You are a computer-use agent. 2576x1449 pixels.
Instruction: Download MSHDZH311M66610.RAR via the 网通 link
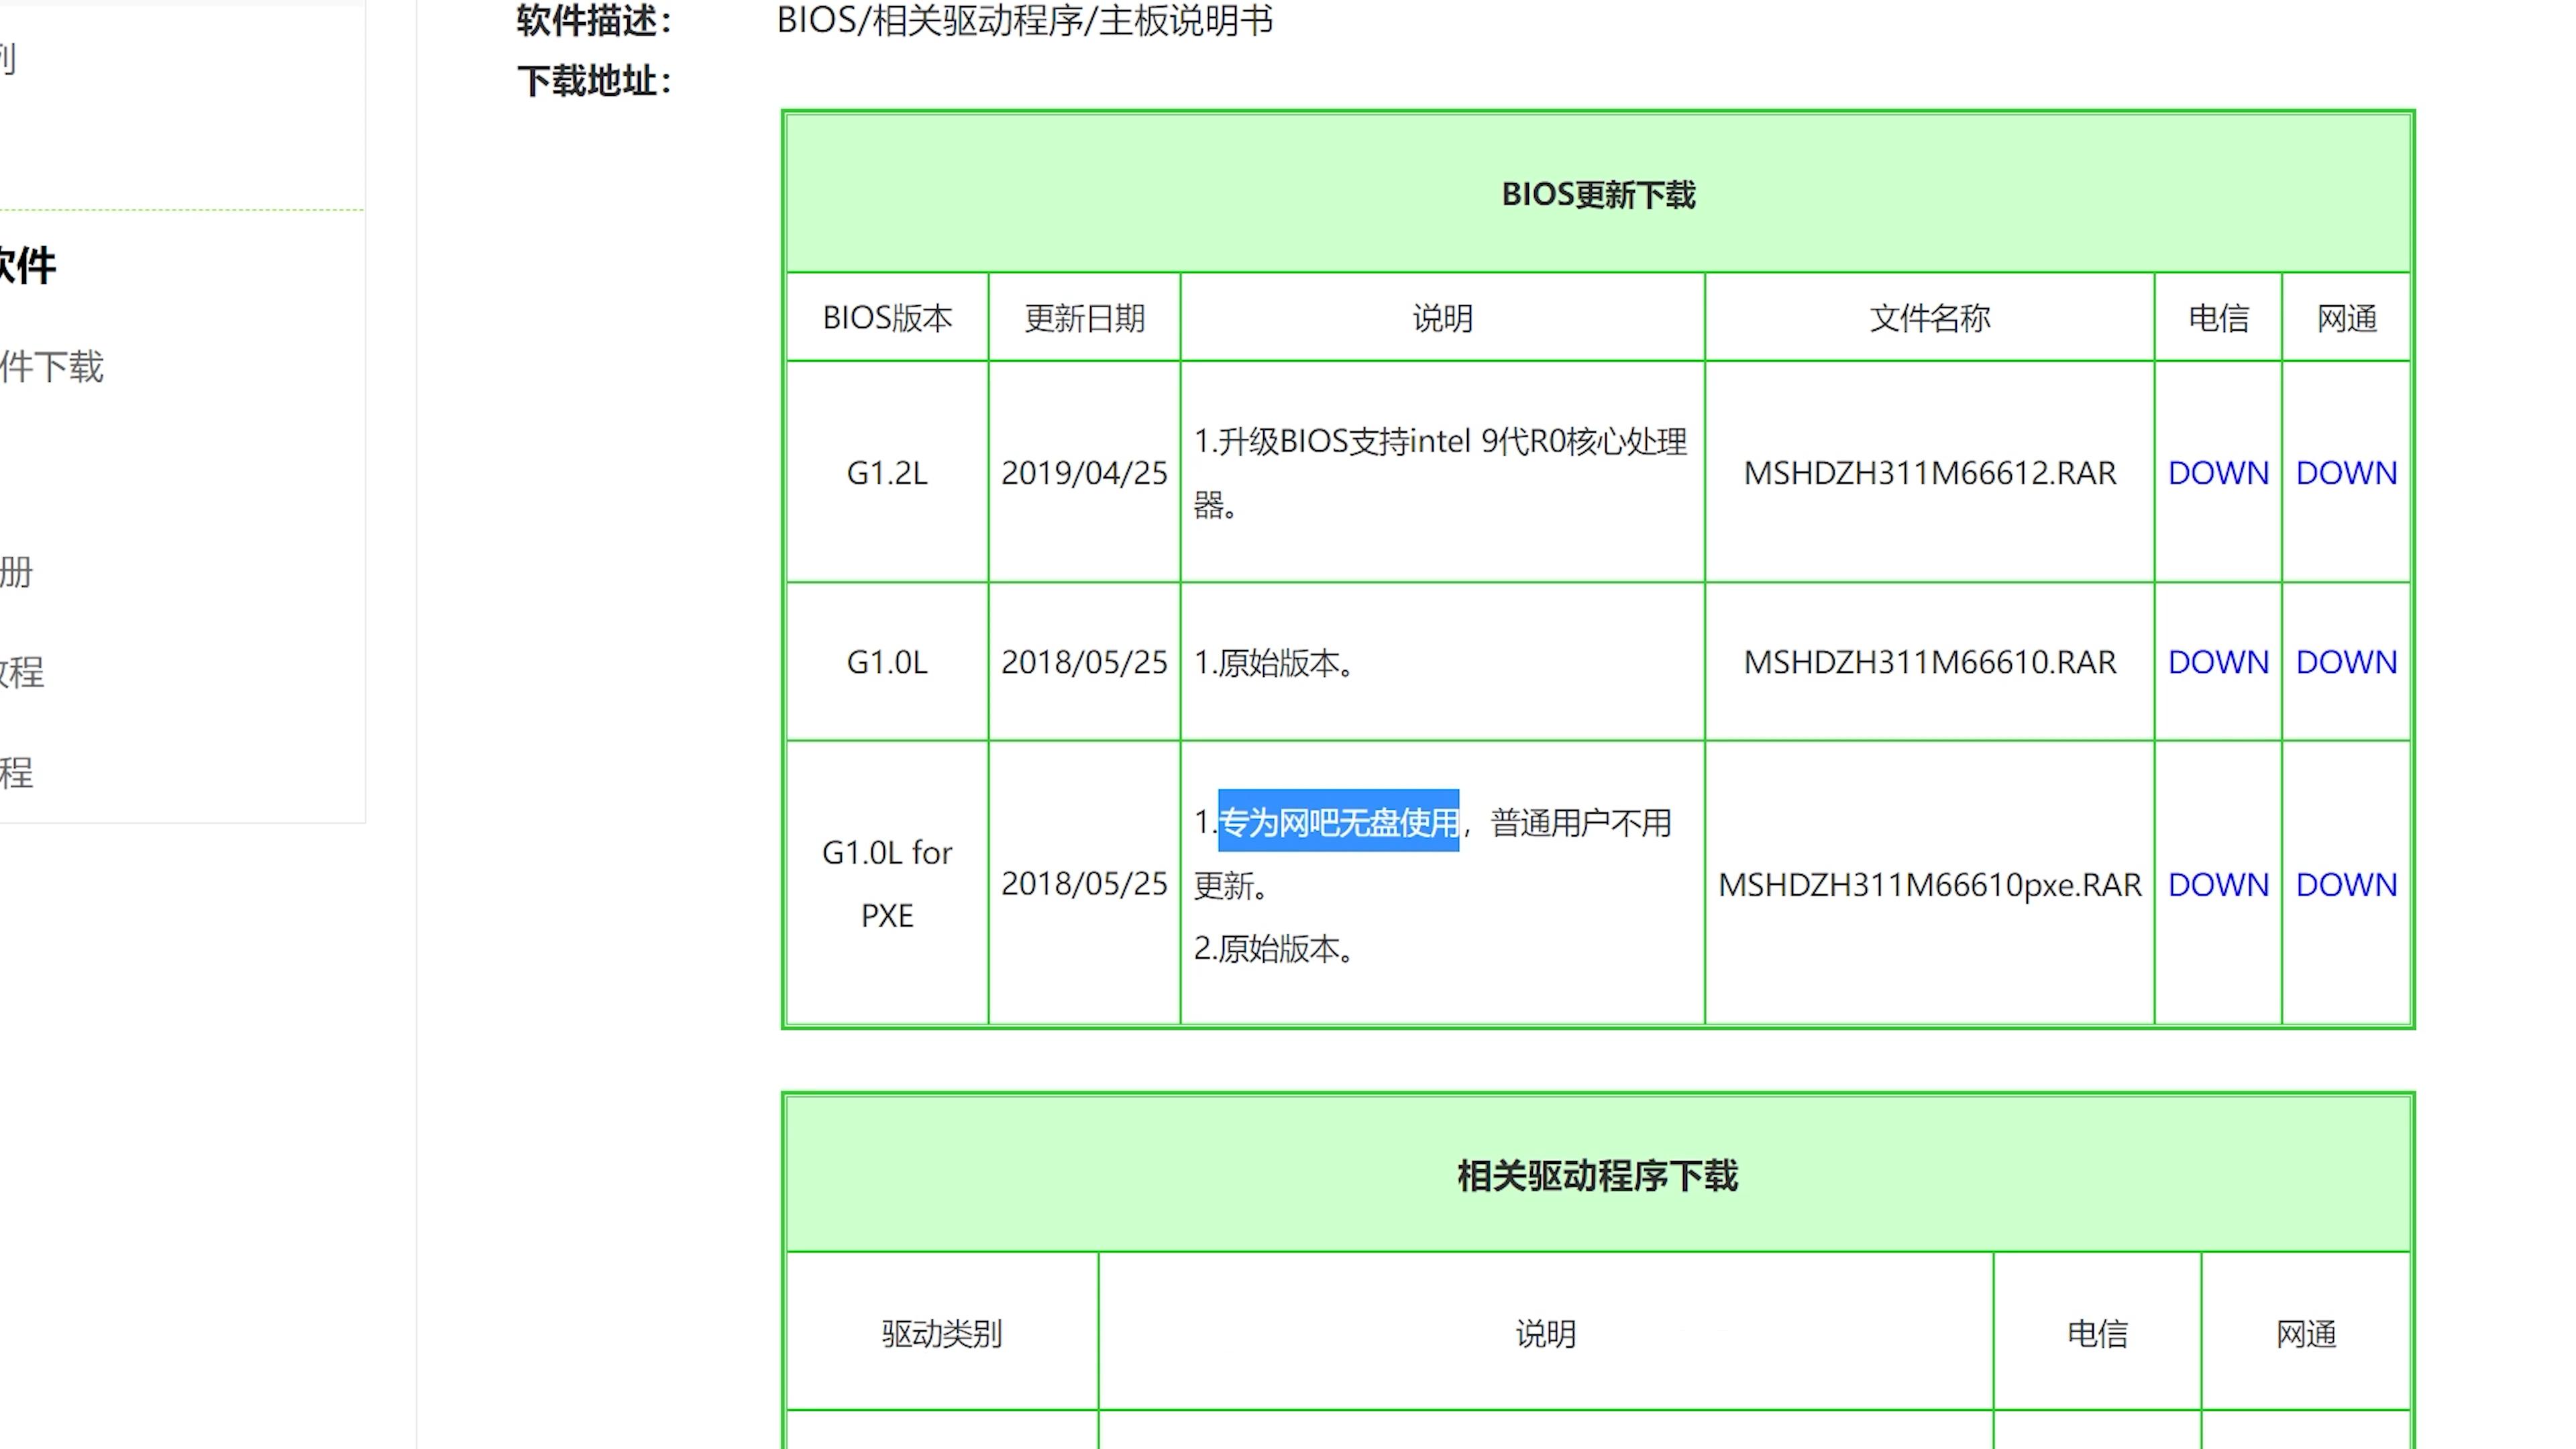[2345, 661]
